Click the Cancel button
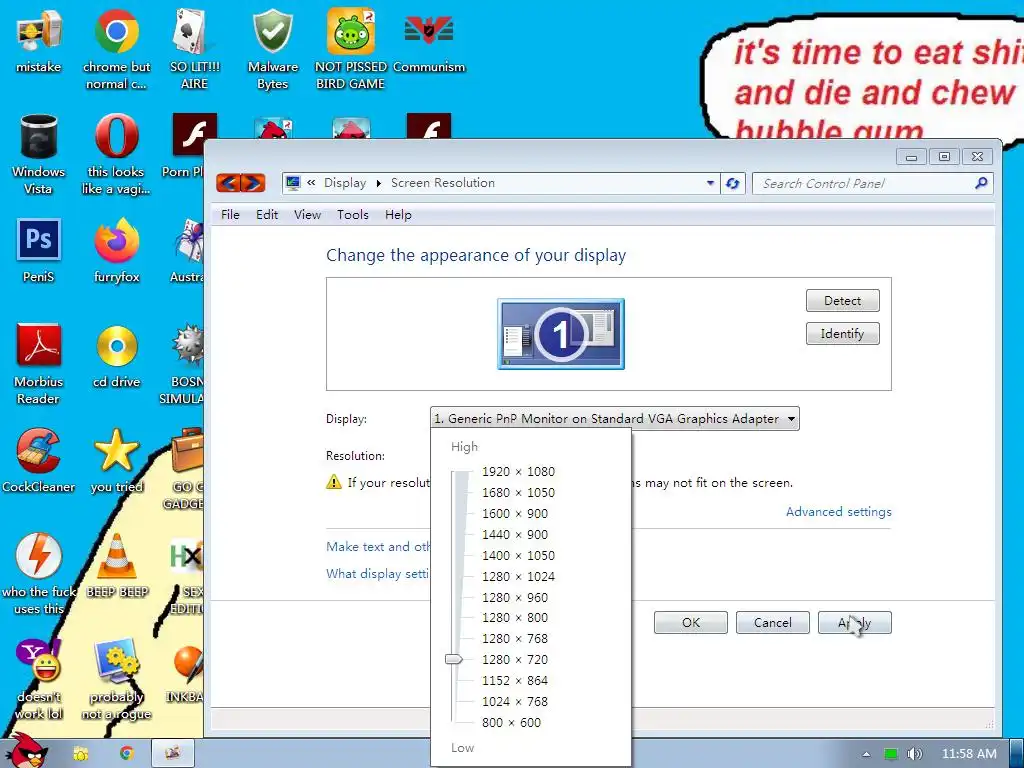This screenshot has width=1024, height=768. pyautogui.click(x=773, y=622)
